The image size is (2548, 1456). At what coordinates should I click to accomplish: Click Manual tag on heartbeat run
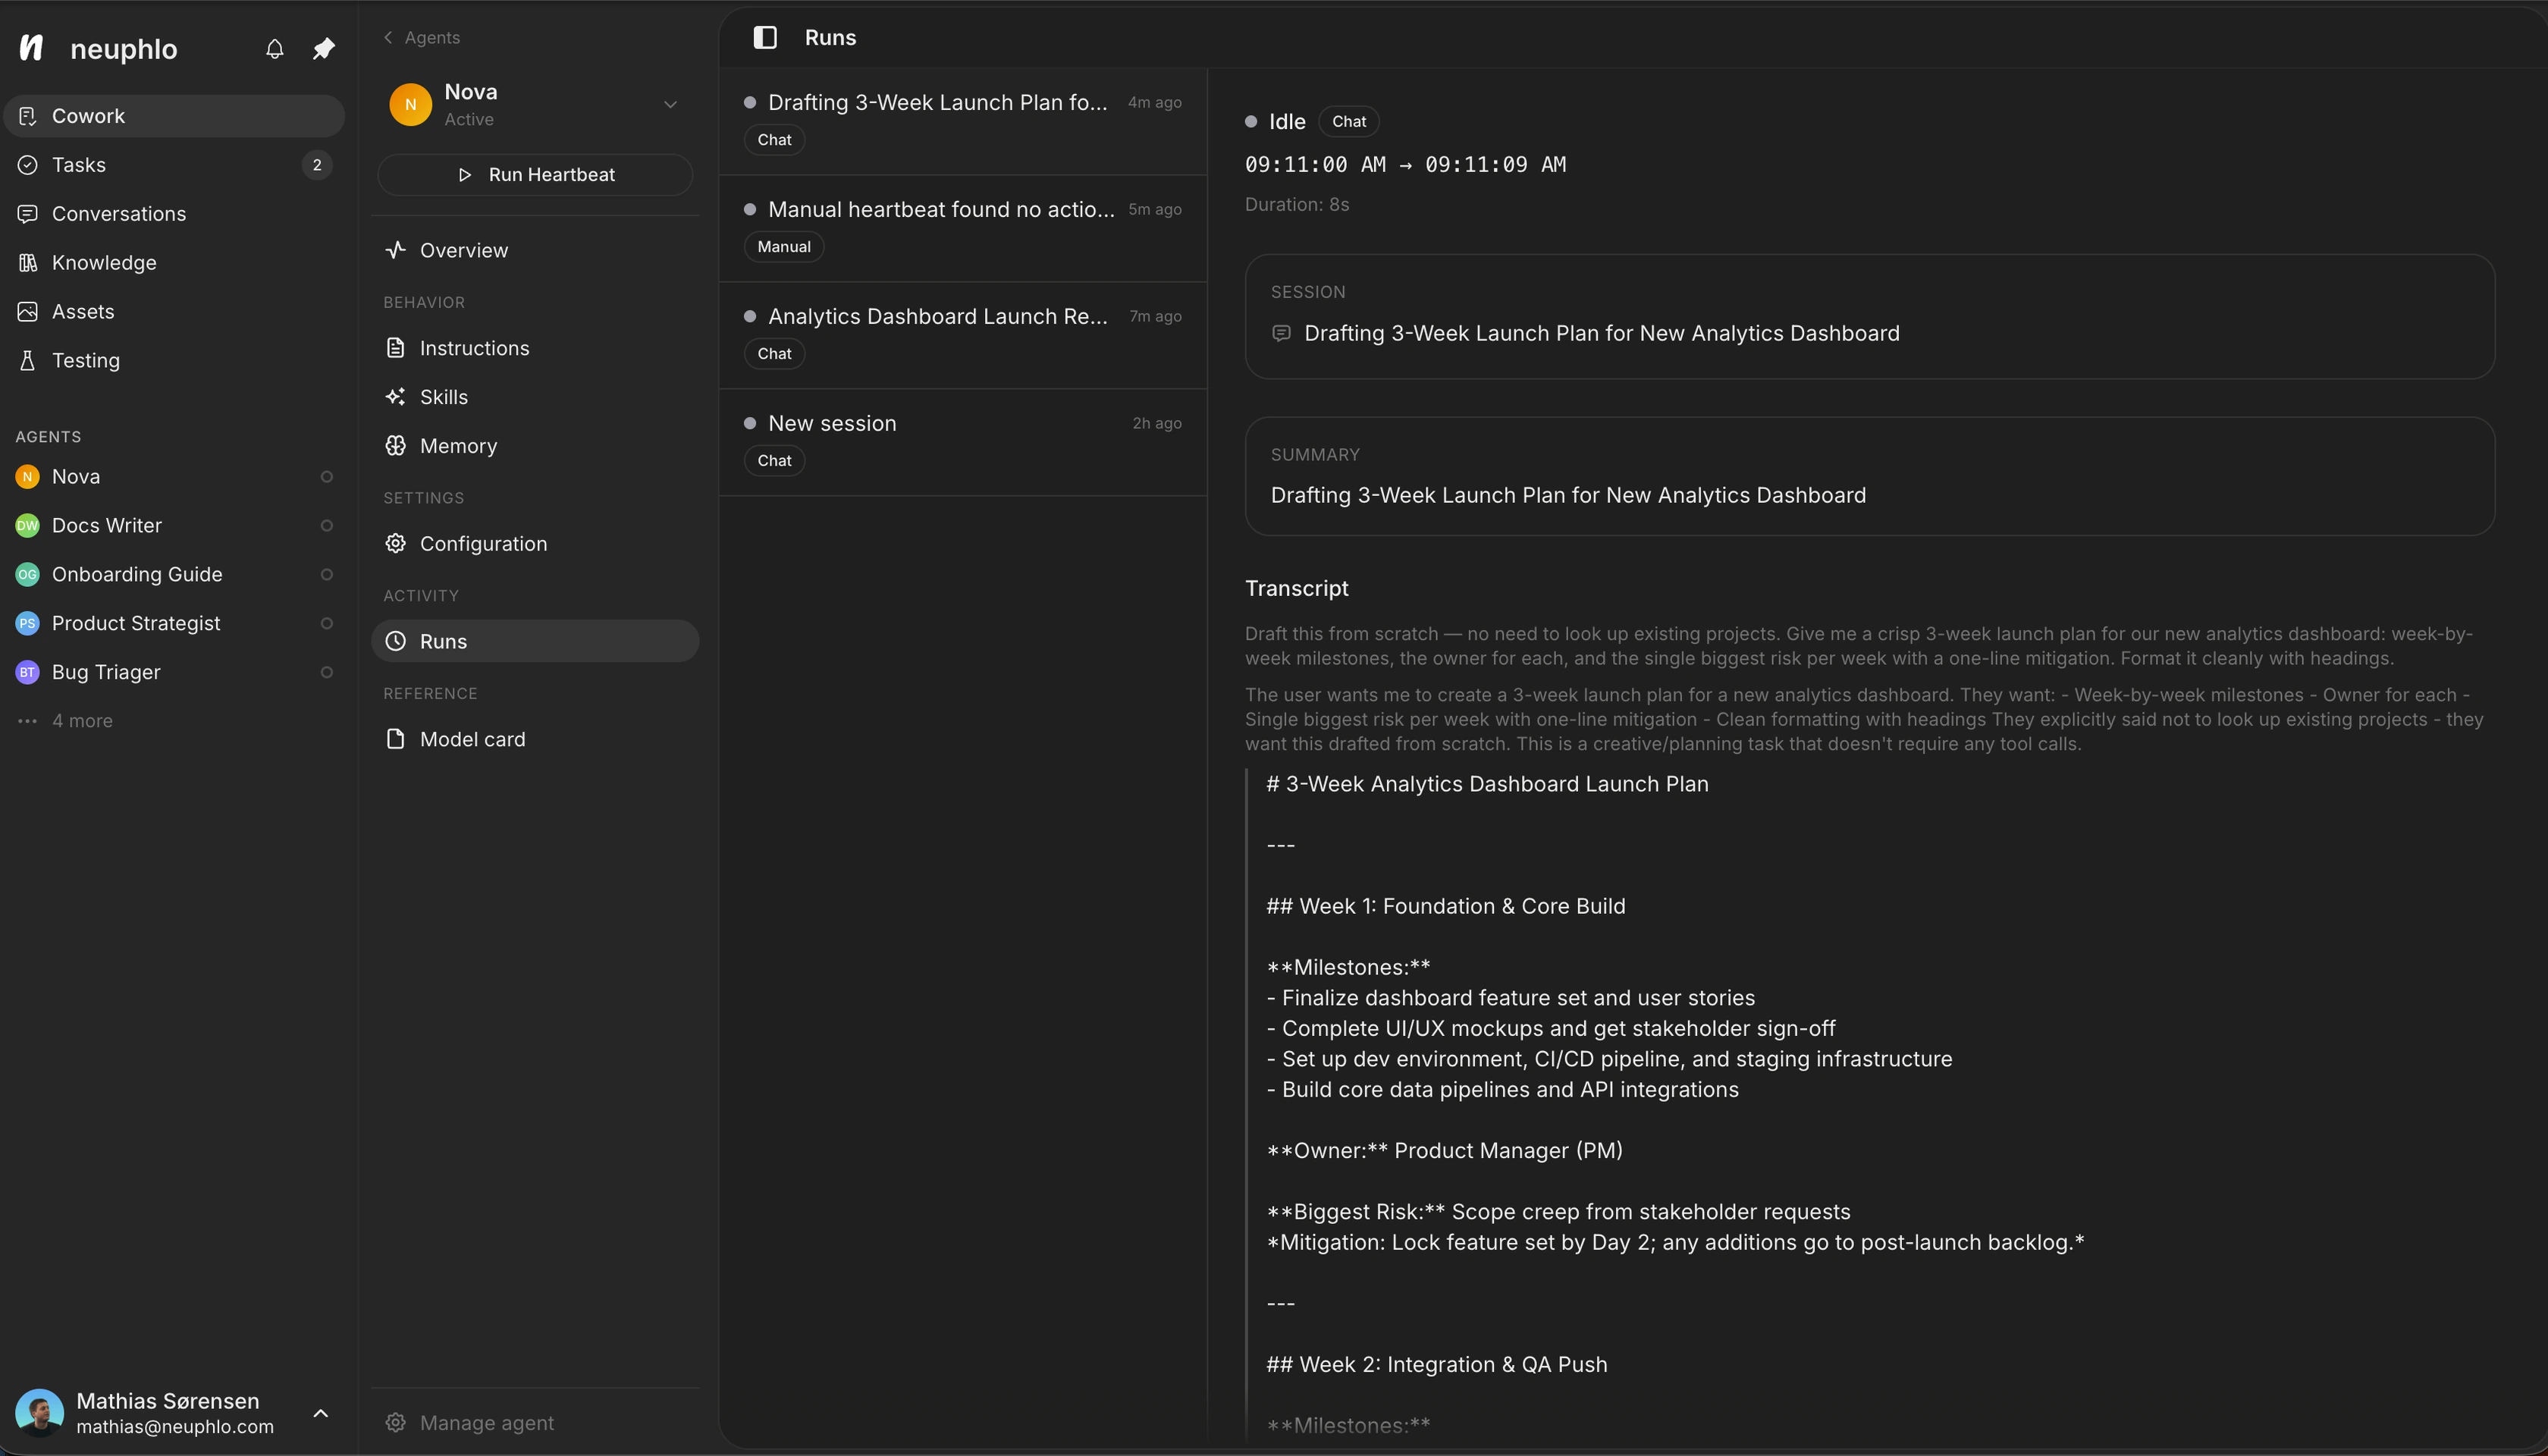(x=784, y=247)
